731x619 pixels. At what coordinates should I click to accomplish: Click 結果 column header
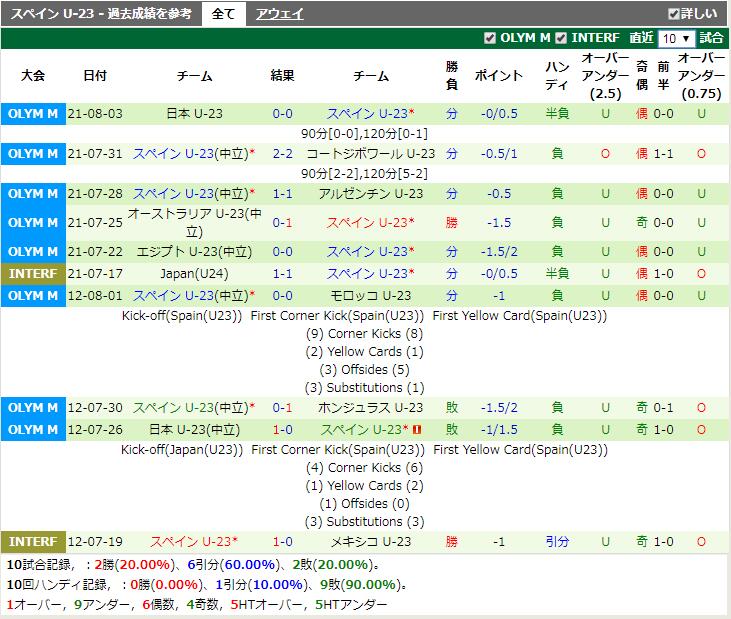pos(283,76)
